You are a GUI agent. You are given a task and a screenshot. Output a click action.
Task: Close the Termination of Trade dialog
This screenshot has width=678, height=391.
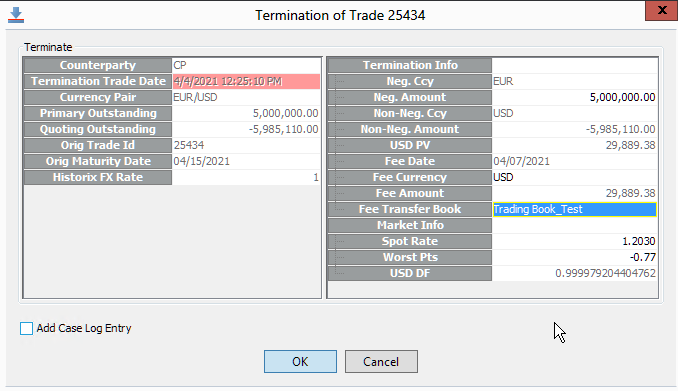coord(662,10)
